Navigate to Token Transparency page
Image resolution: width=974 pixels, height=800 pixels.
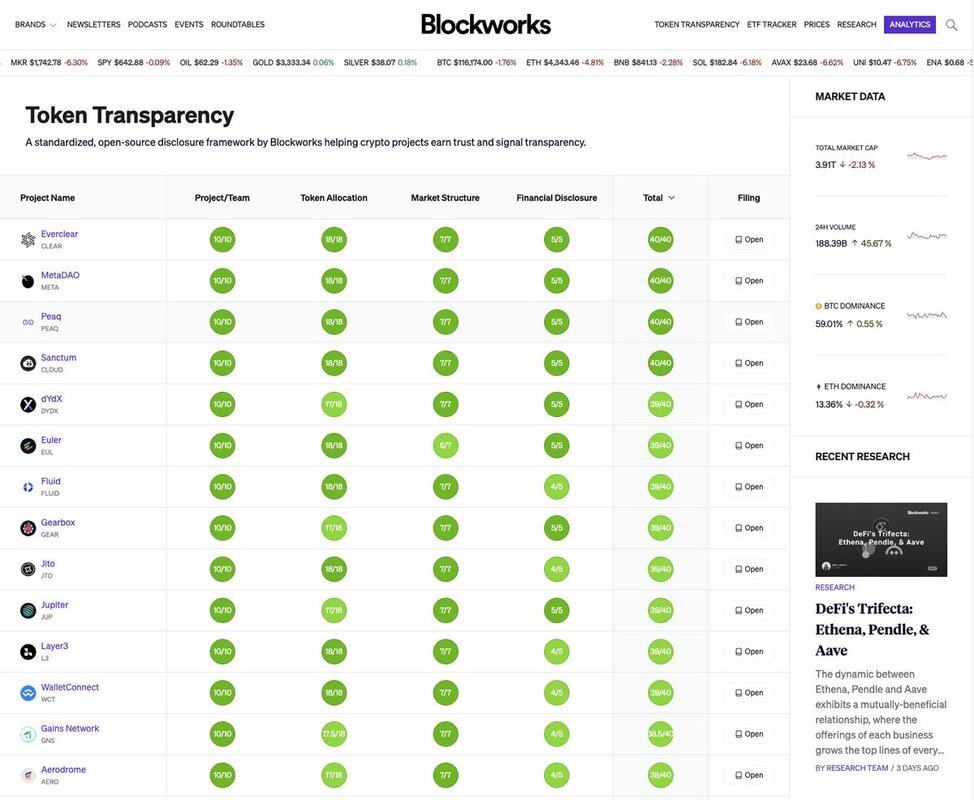[696, 25]
